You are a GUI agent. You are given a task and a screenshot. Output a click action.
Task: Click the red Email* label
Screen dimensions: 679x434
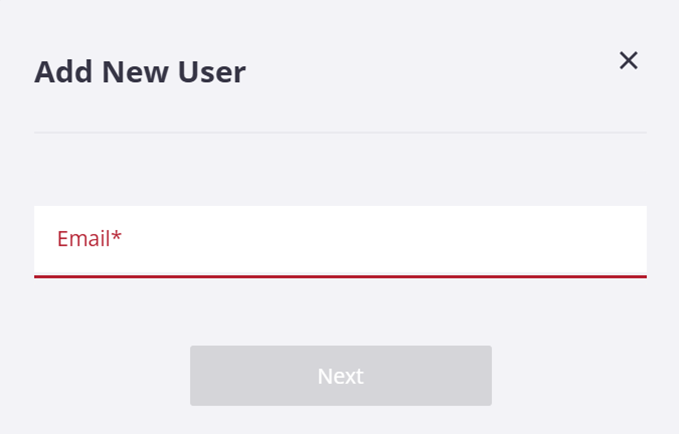pos(88,239)
